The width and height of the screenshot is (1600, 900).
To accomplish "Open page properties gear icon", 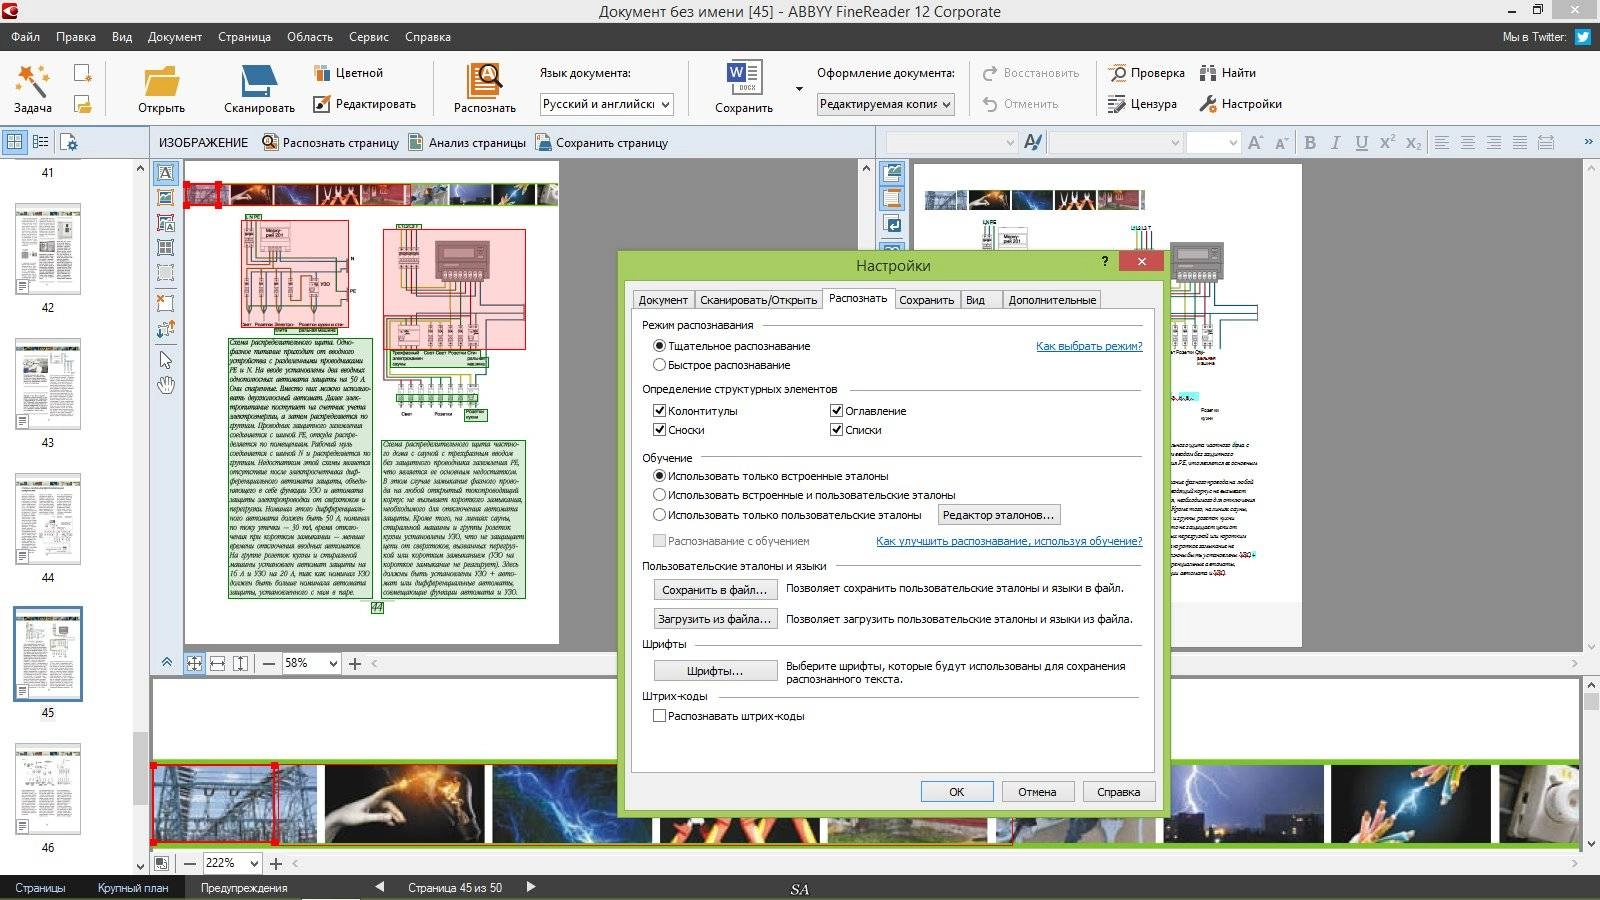I will coord(68,142).
